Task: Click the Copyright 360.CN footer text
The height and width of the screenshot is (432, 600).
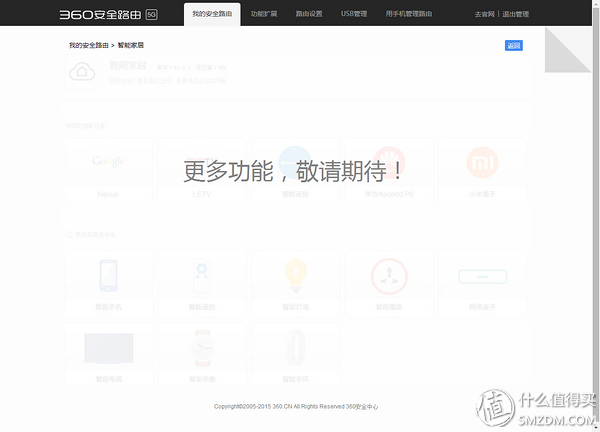Action: (x=296, y=406)
